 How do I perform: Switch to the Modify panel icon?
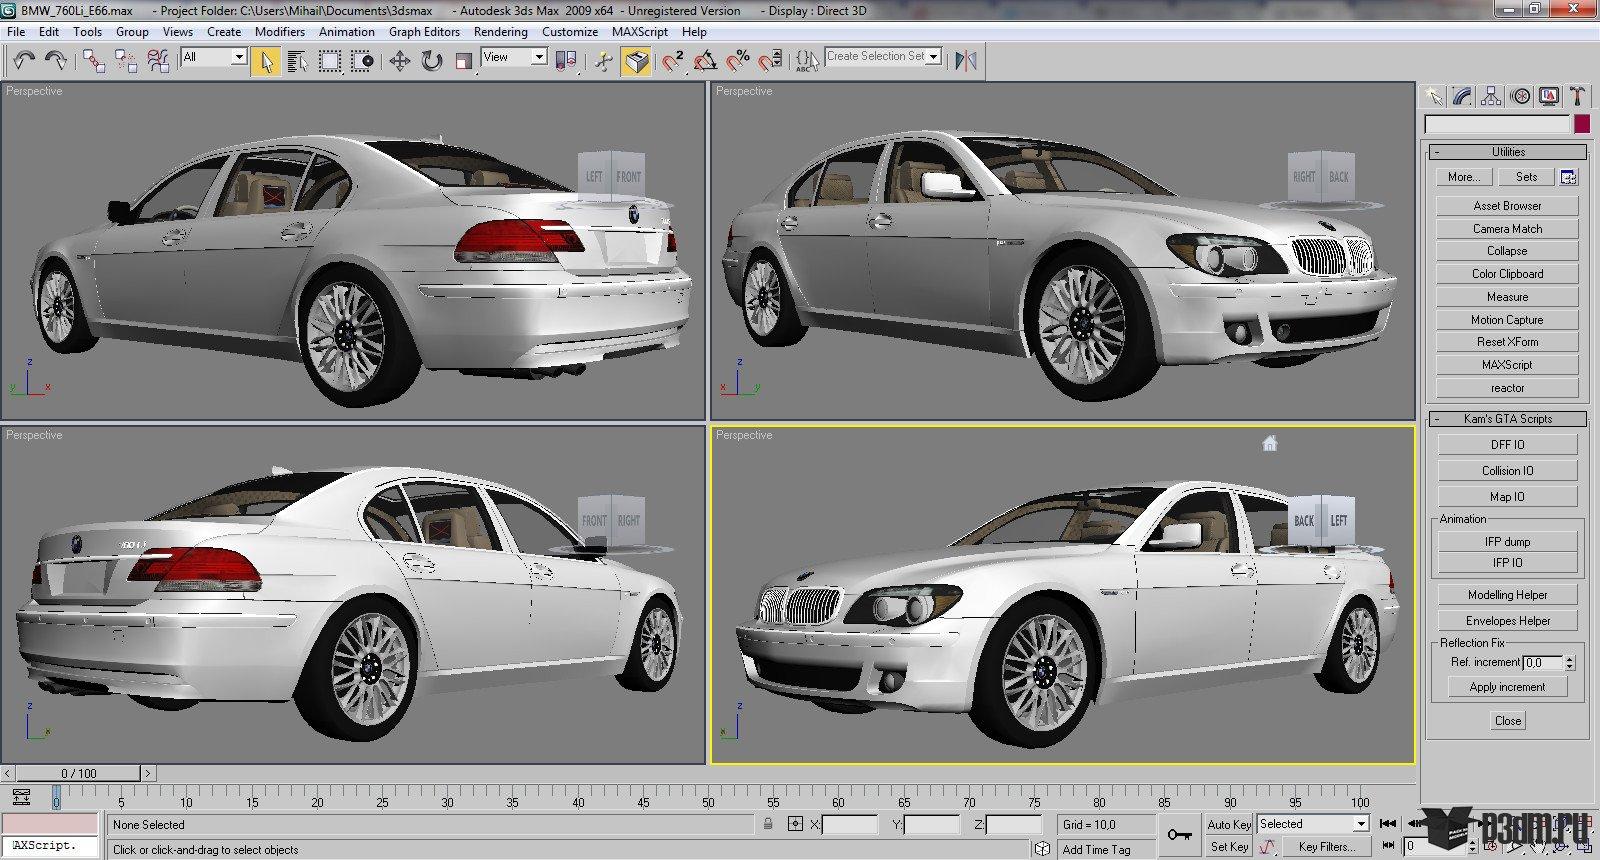tap(1462, 96)
